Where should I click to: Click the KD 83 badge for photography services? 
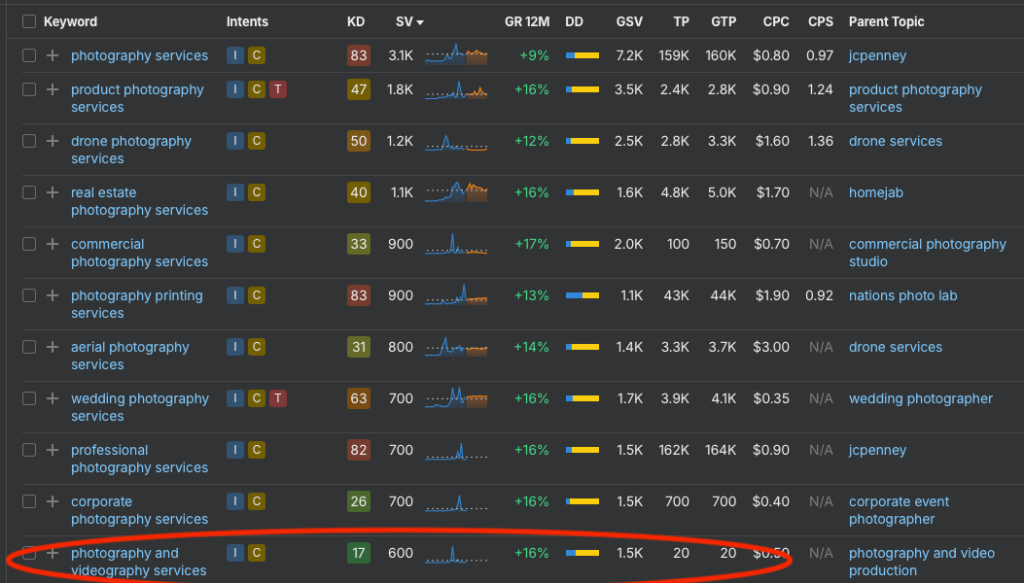pyautogui.click(x=358, y=56)
